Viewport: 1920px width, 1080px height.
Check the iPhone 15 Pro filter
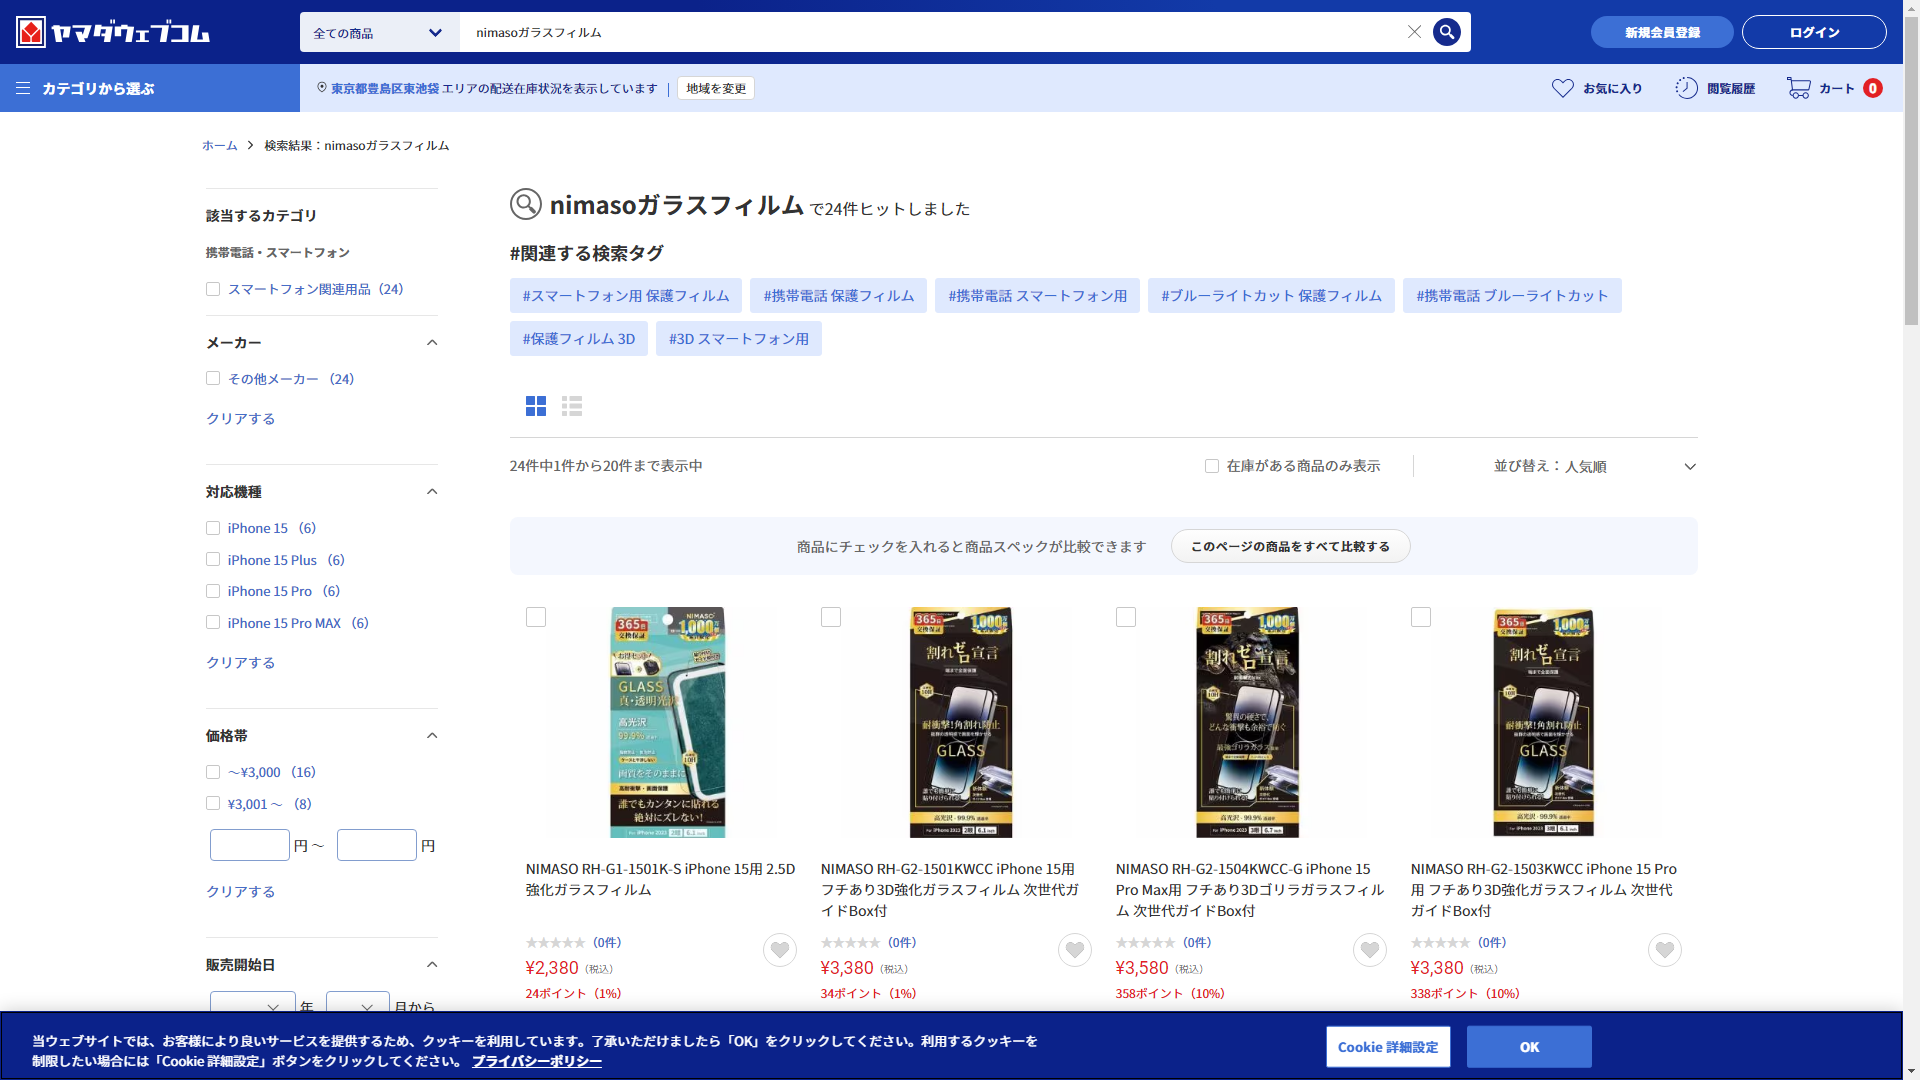213,591
